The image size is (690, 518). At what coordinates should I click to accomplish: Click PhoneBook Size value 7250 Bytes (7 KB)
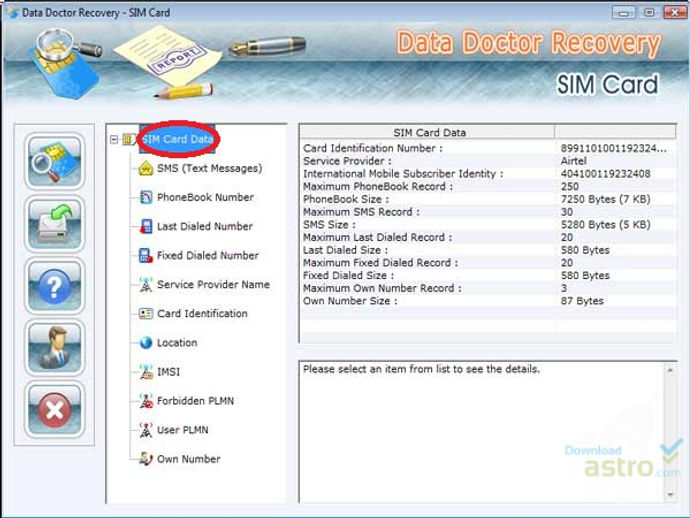(606, 199)
